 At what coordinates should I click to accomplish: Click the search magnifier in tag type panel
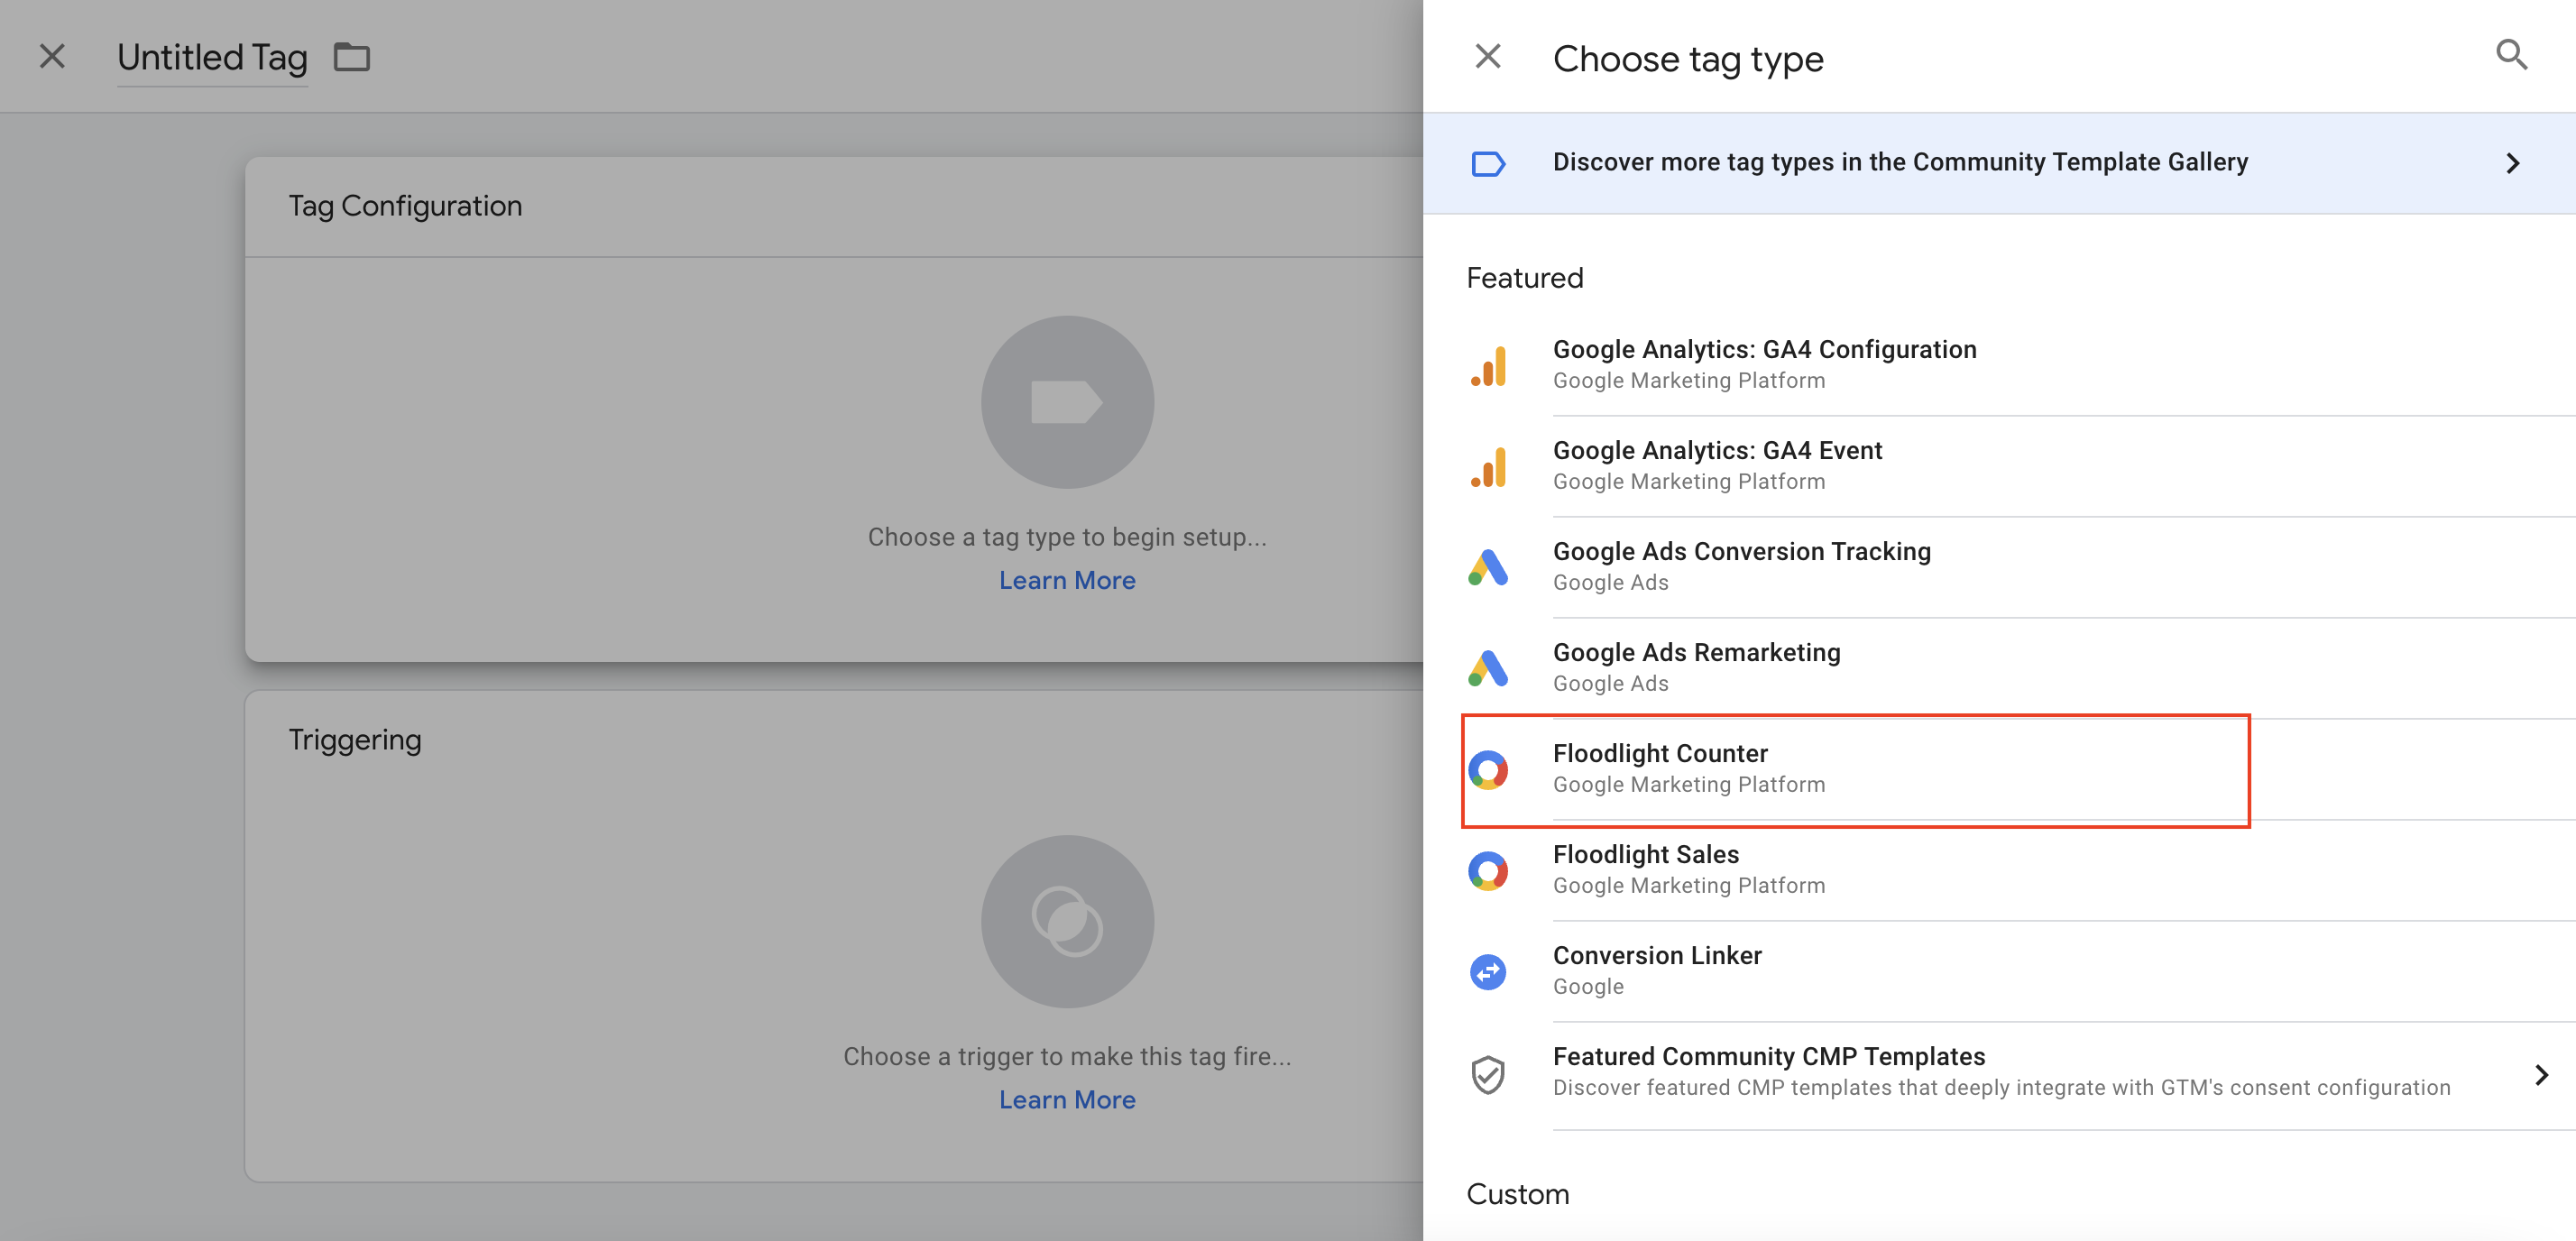click(2511, 55)
